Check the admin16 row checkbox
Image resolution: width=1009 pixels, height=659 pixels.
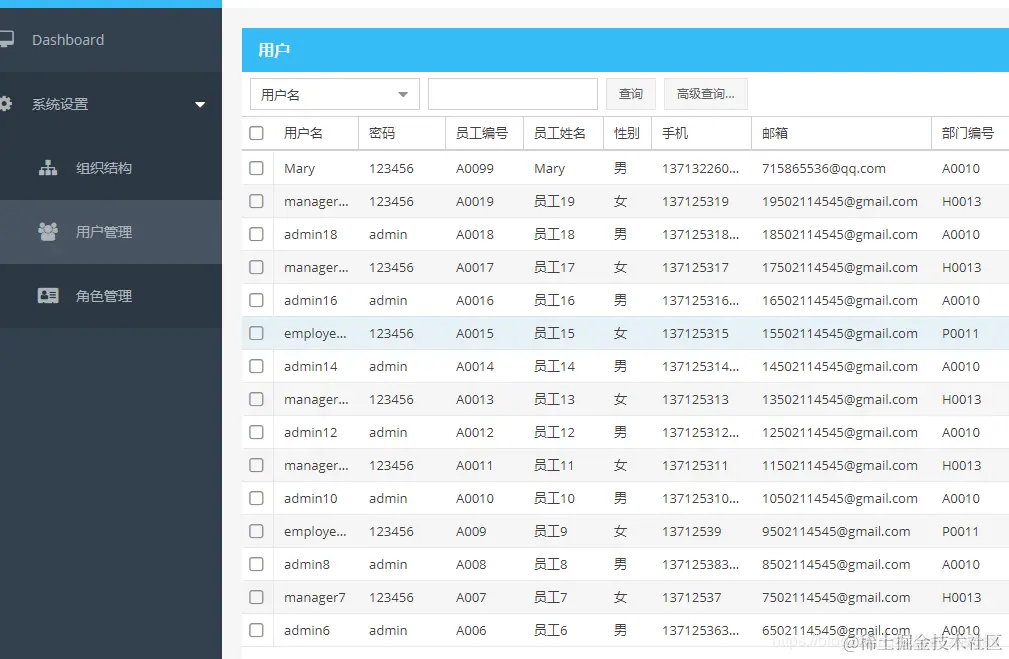[x=256, y=300]
